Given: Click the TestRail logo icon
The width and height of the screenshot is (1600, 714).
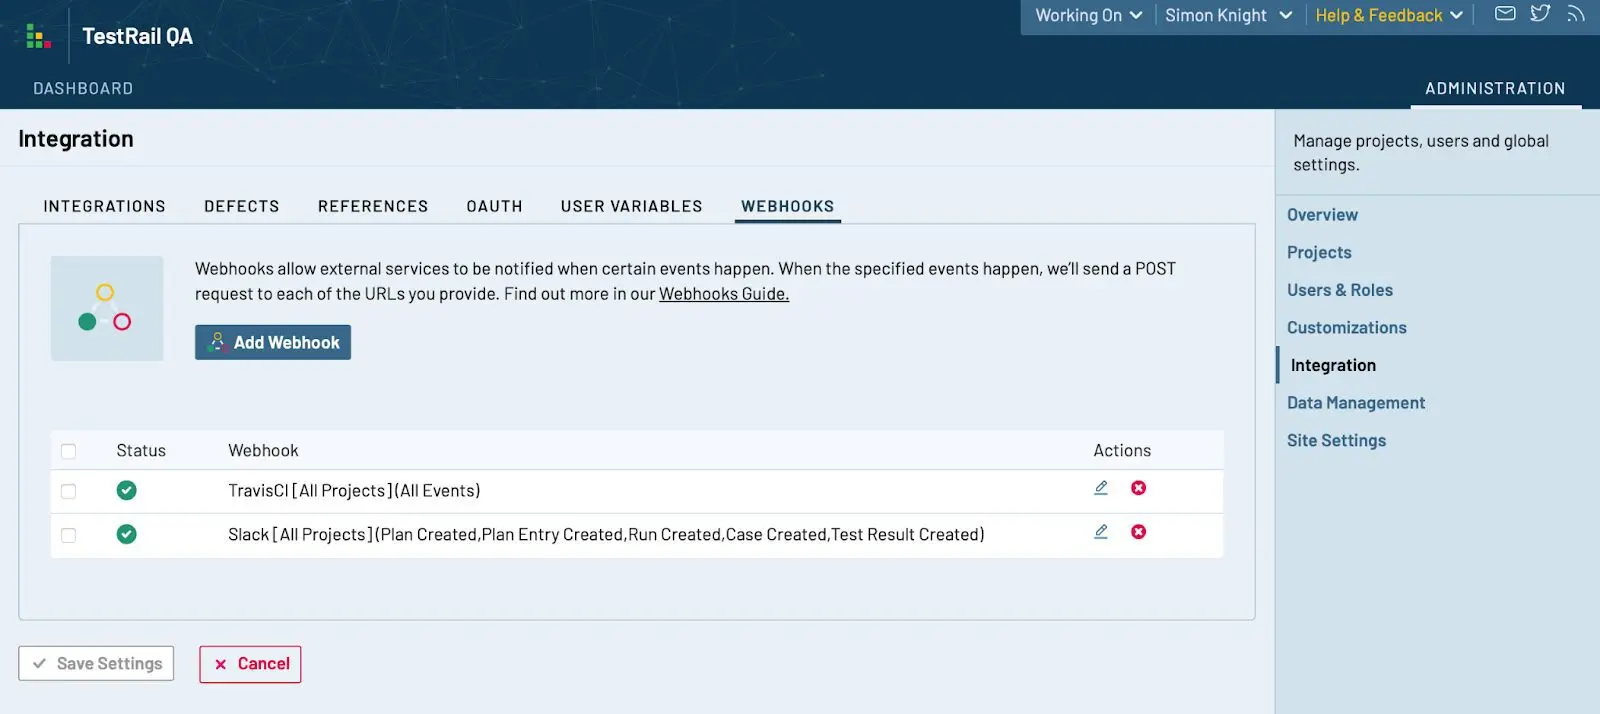Looking at the screenshot, I should [x=38, y=36].
